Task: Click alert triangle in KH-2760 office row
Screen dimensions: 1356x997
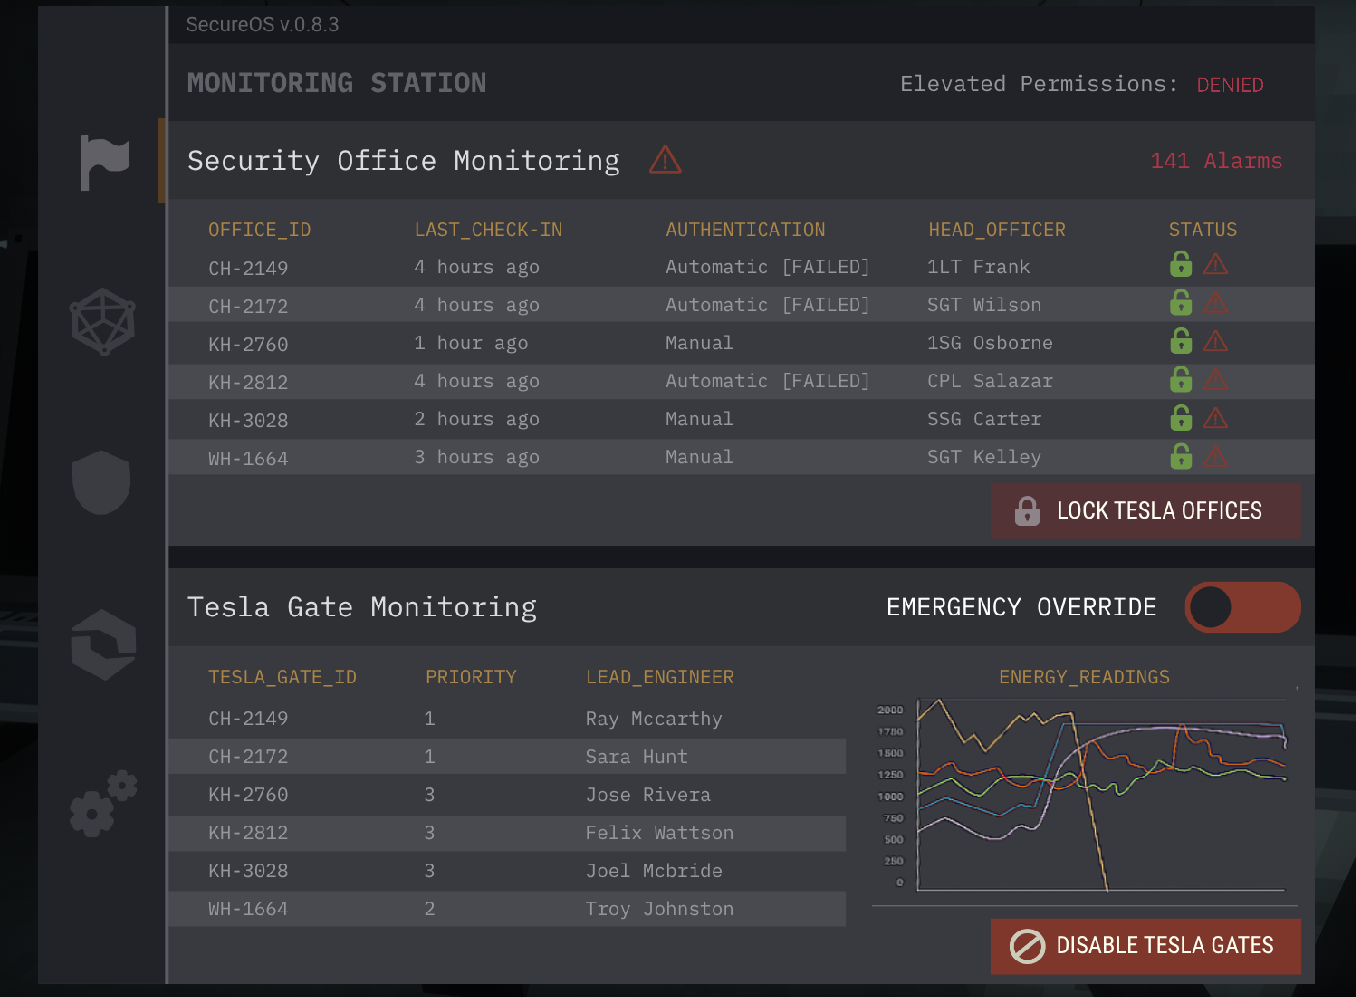Action: 1216,341
